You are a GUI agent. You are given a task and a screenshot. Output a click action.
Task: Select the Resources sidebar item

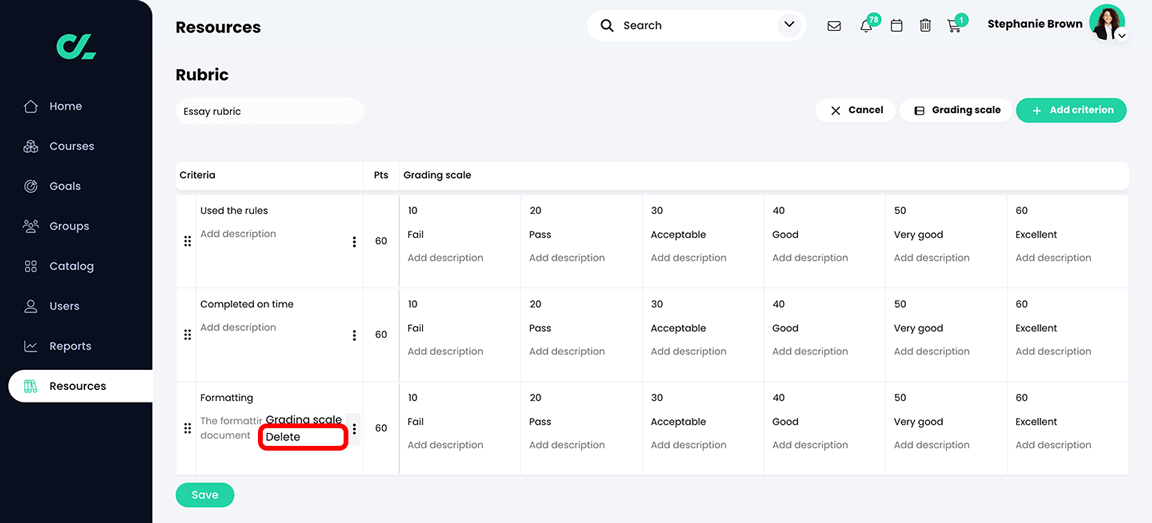81,386
